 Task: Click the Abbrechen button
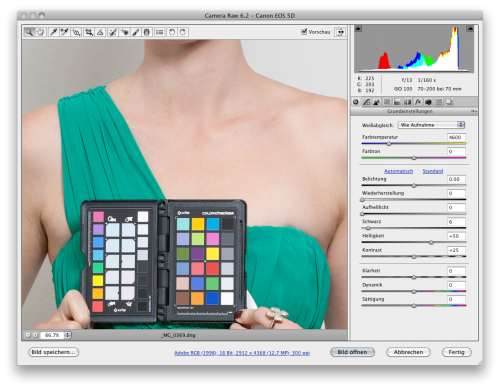(408, 352)
